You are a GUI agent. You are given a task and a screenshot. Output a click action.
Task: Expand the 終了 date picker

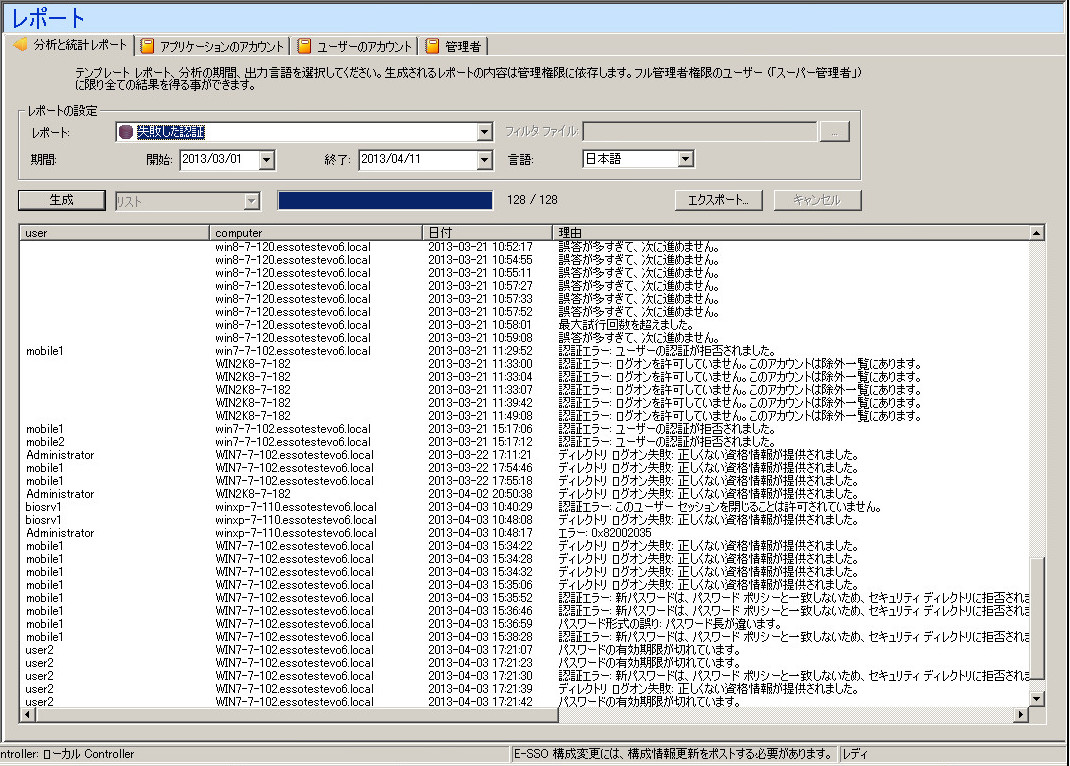(x=484, y=159)
